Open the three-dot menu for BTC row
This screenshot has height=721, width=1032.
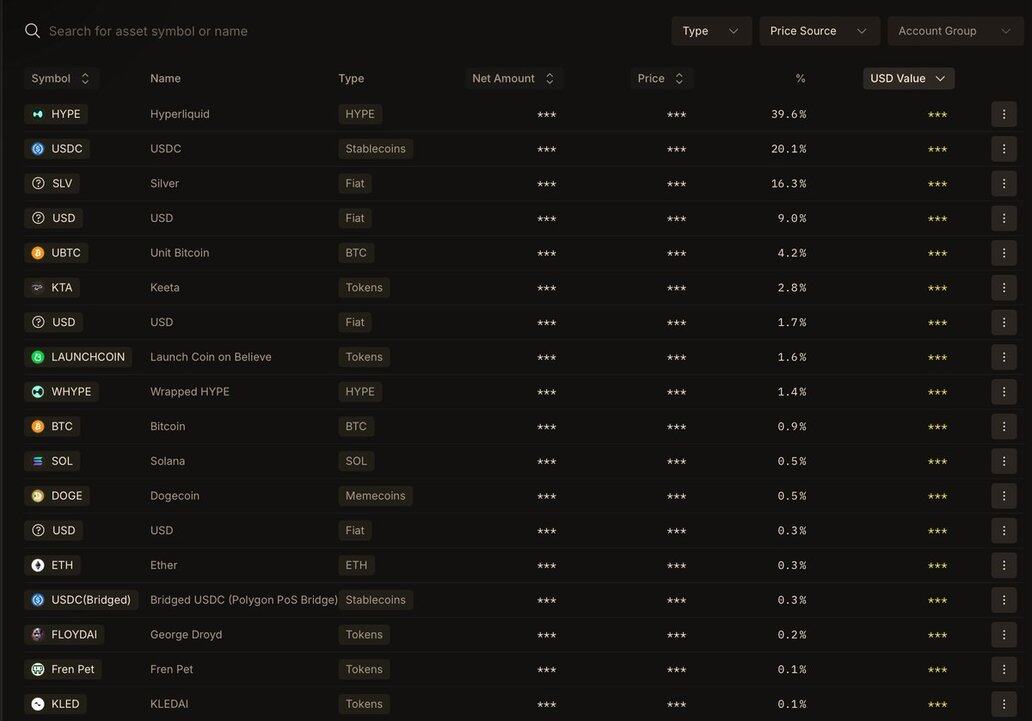coord(1004,427)
